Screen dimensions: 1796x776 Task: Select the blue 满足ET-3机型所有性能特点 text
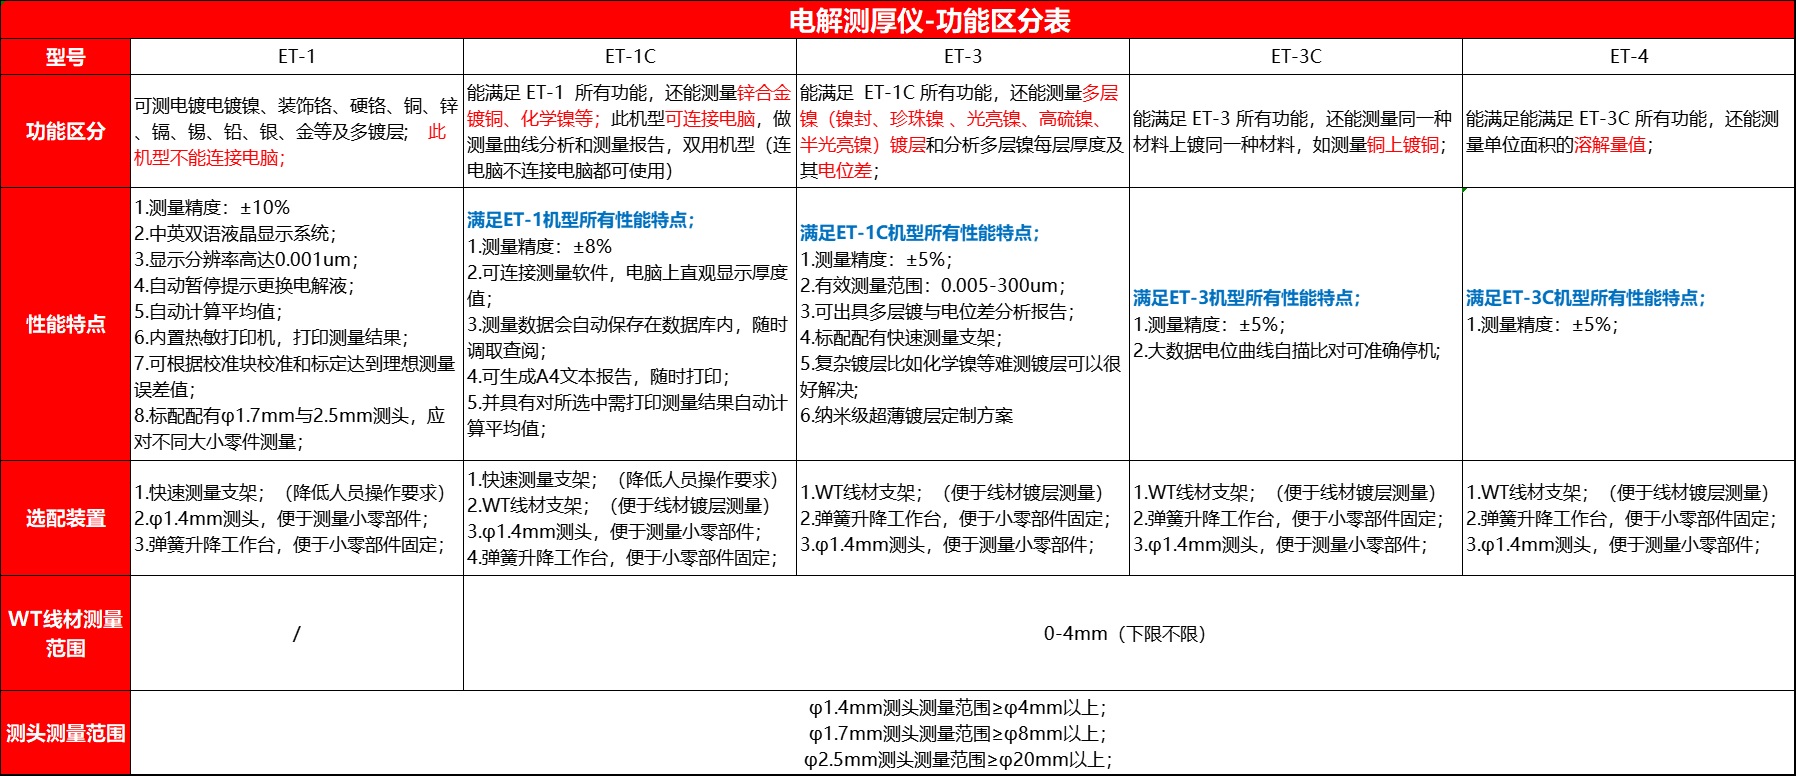(1246, 298)
